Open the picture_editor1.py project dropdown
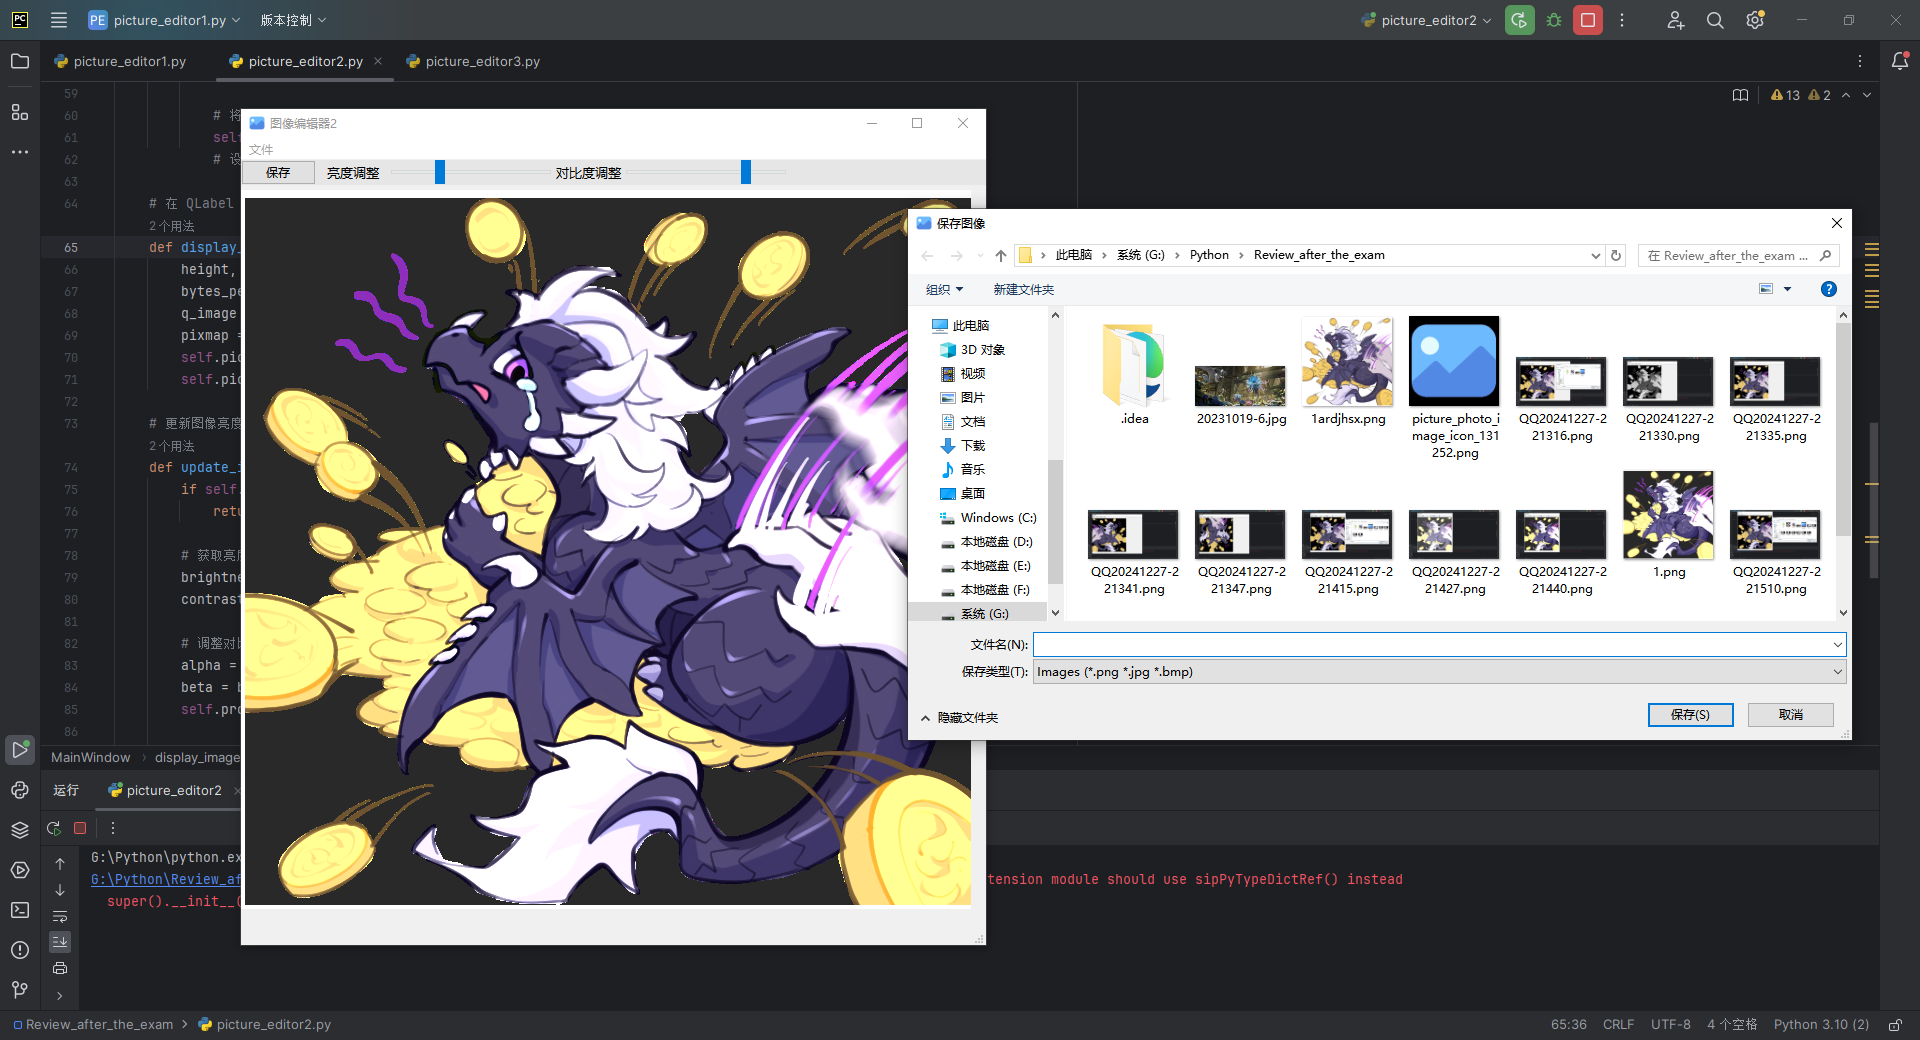Viewport: 1920px width, 1040px height. 164,20
